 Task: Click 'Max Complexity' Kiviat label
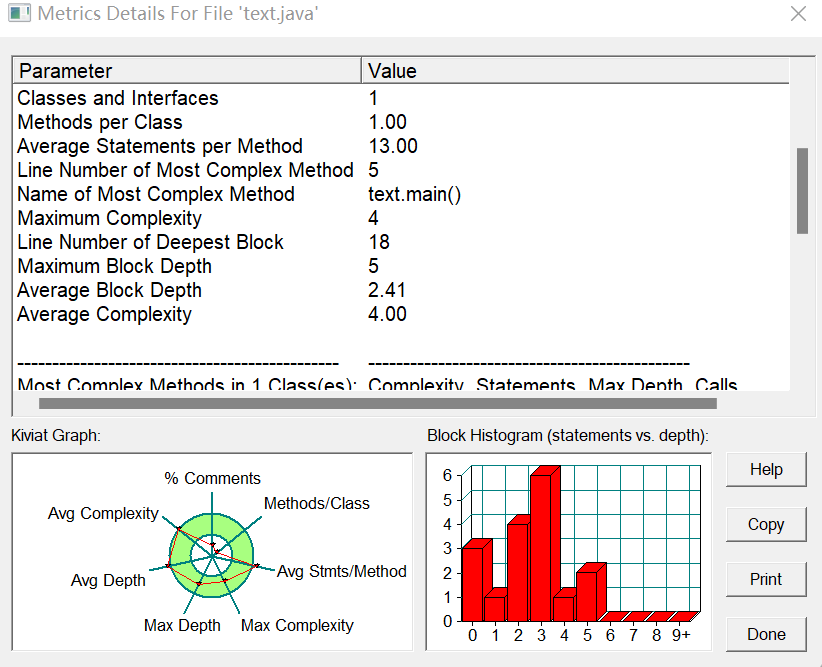(297, 626)
